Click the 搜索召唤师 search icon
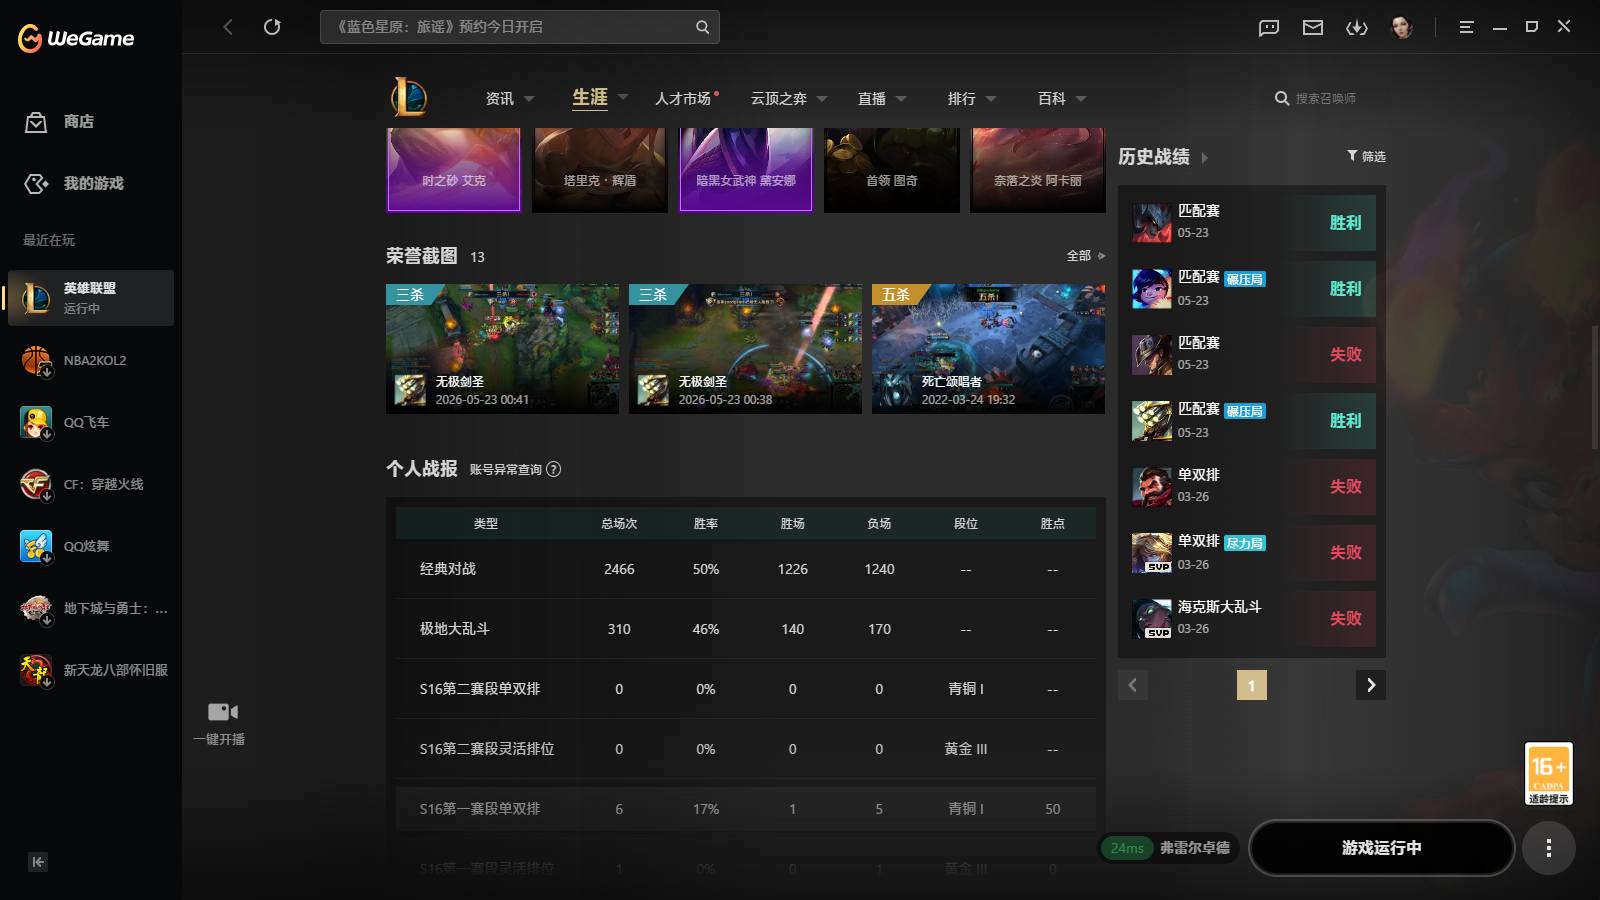The width and height of the screenshot is (1600, 900). pyautogui.click(x=1282, y=98)
